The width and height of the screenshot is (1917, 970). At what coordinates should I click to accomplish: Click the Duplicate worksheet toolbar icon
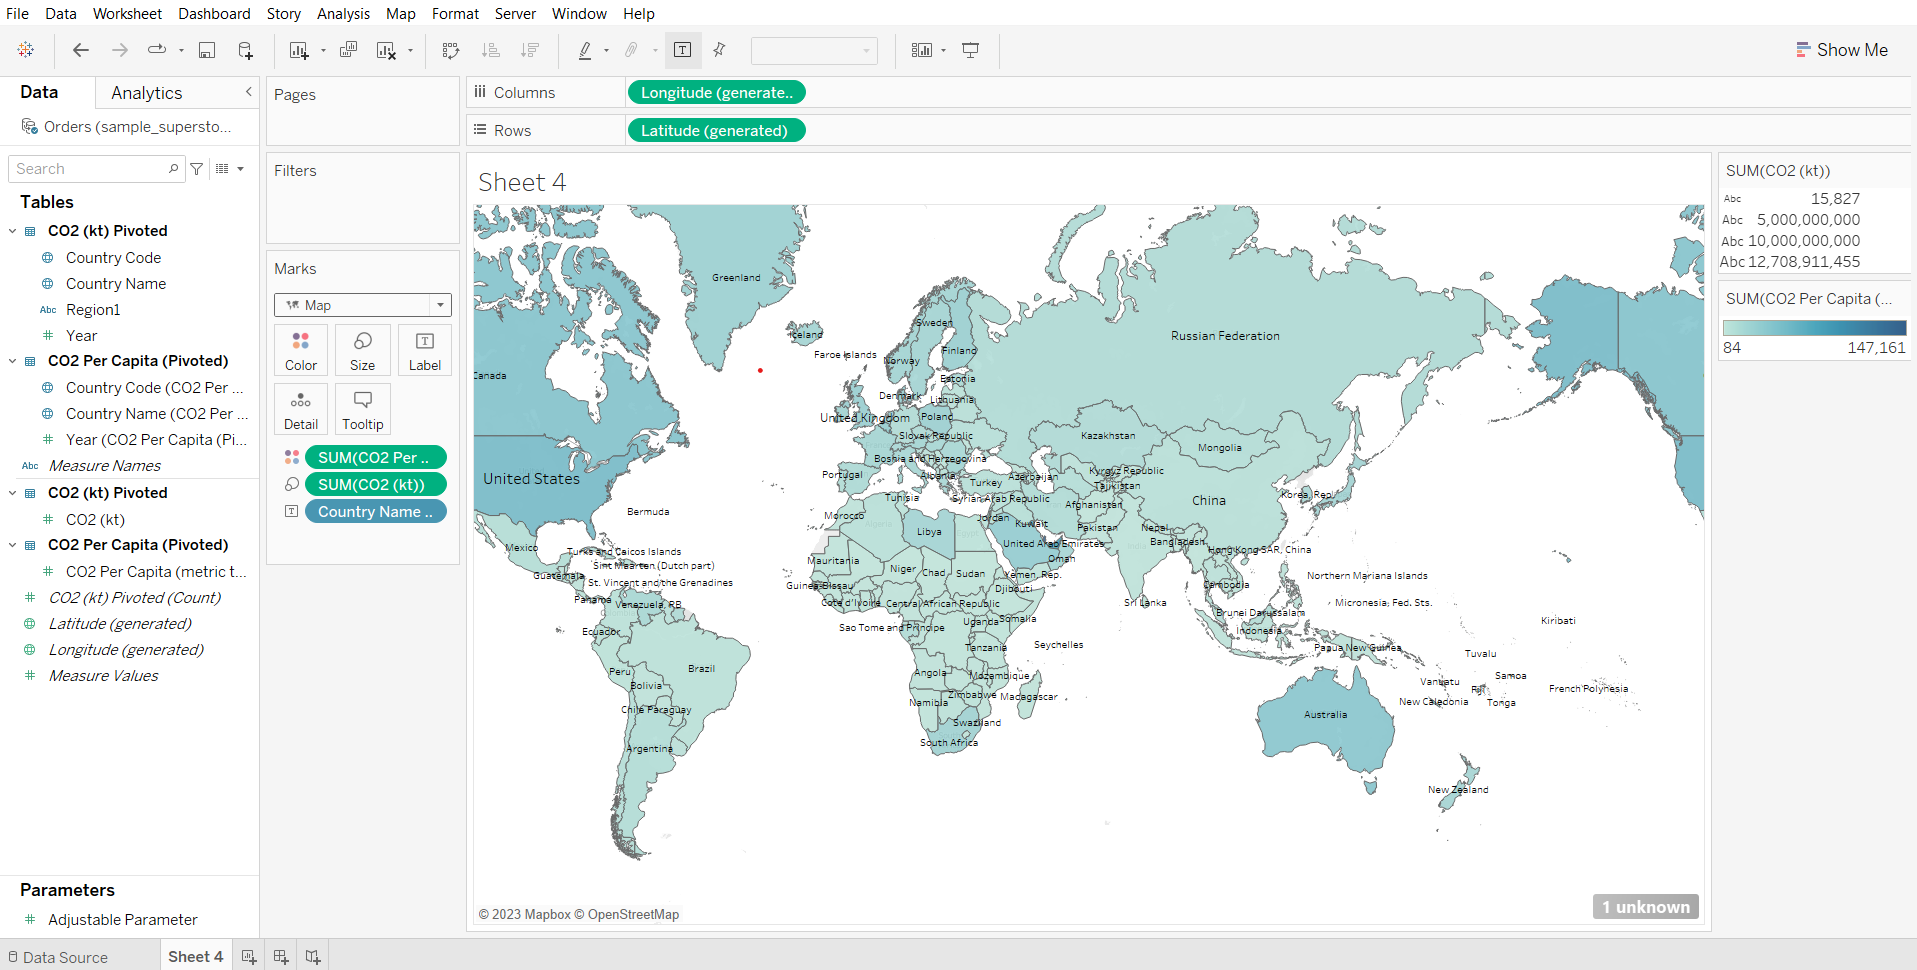point(348,50)
